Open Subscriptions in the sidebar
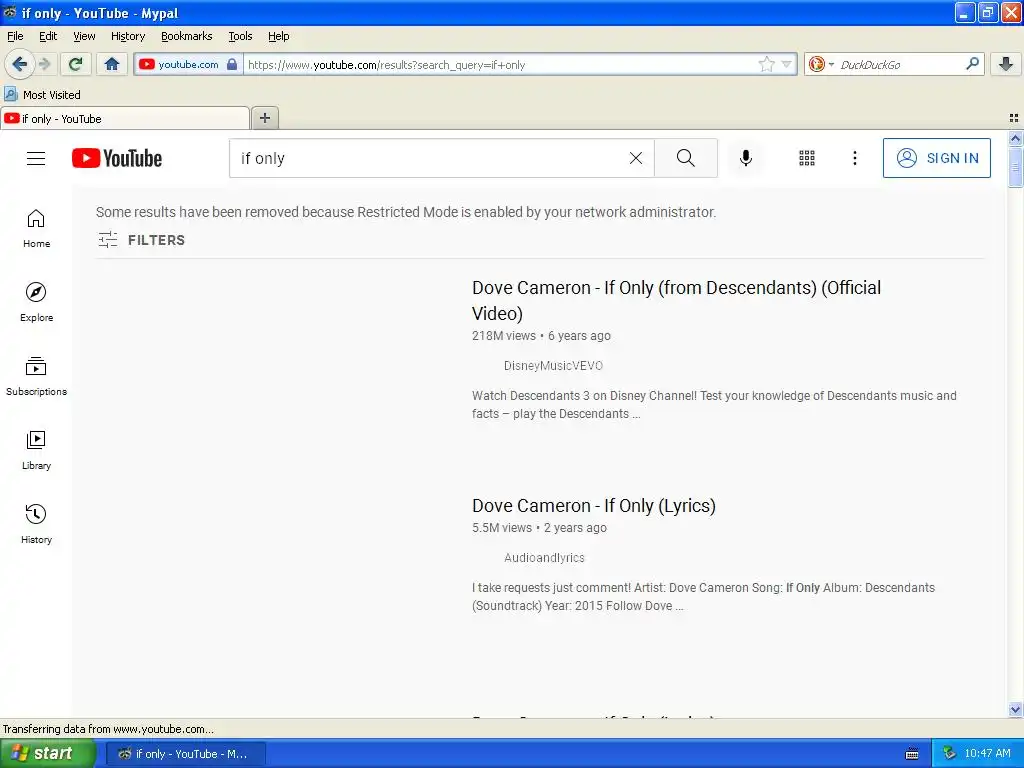The width and height of the screenshot is (1024, 768). (x=36, y=376)
